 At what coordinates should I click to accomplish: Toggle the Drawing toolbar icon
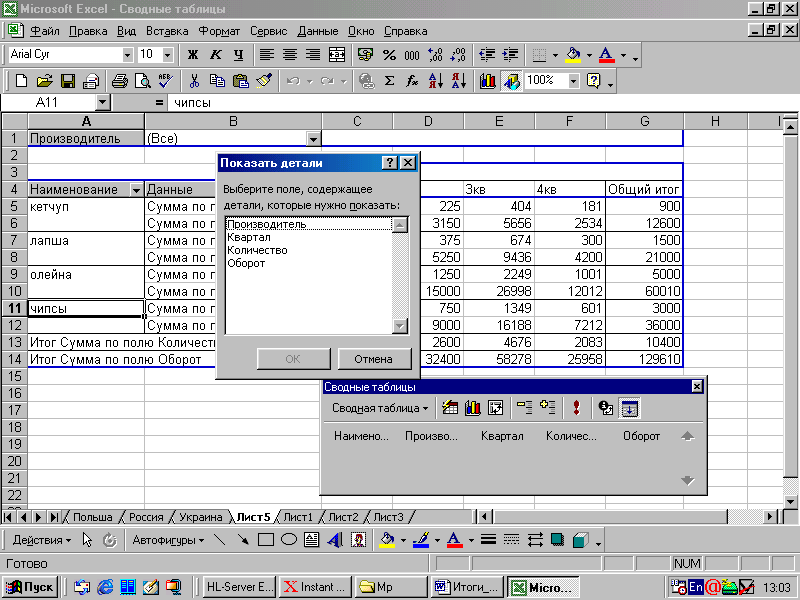(511, 81)
